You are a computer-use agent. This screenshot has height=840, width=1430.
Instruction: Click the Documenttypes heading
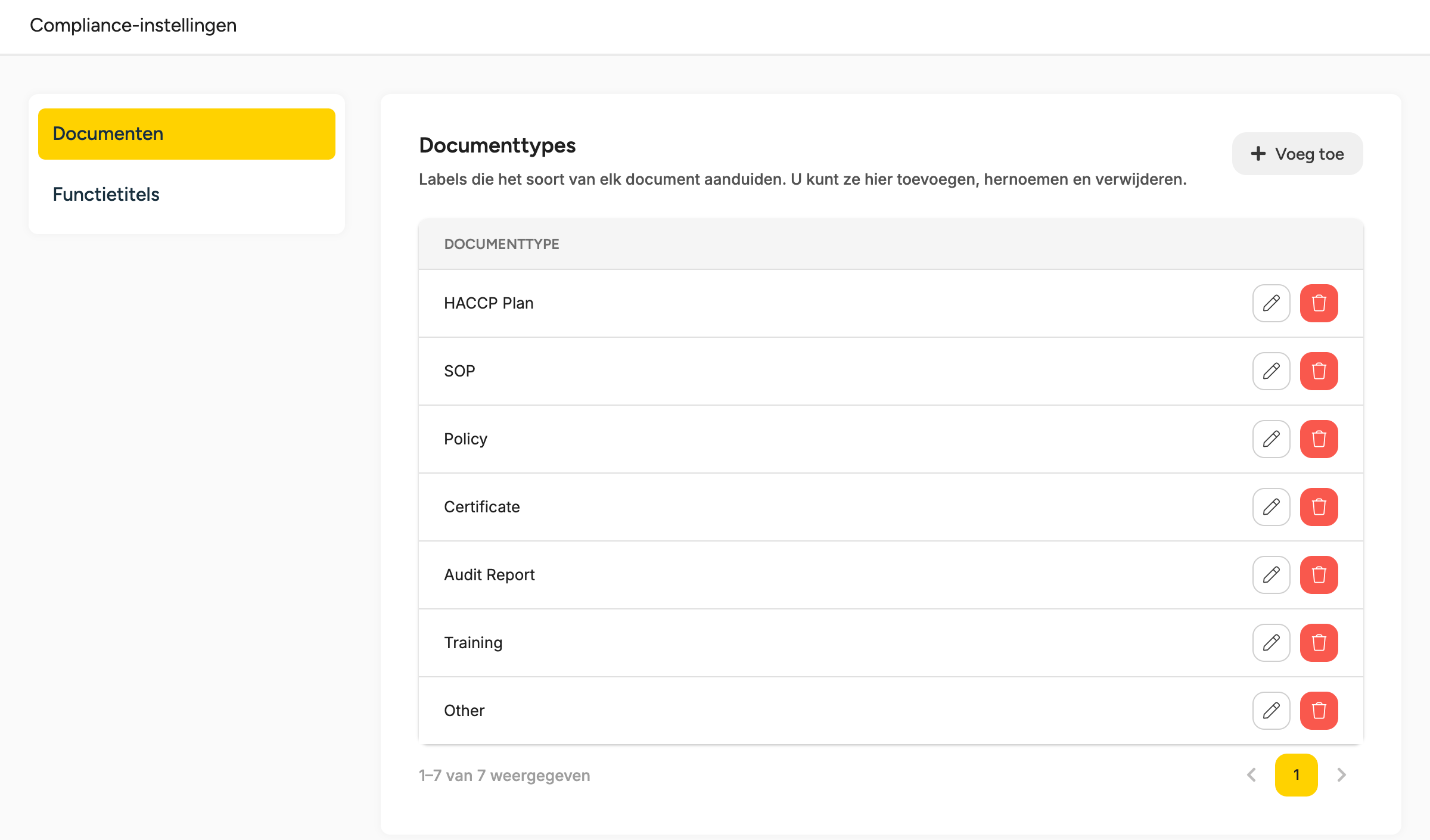(x=498, y=145)
